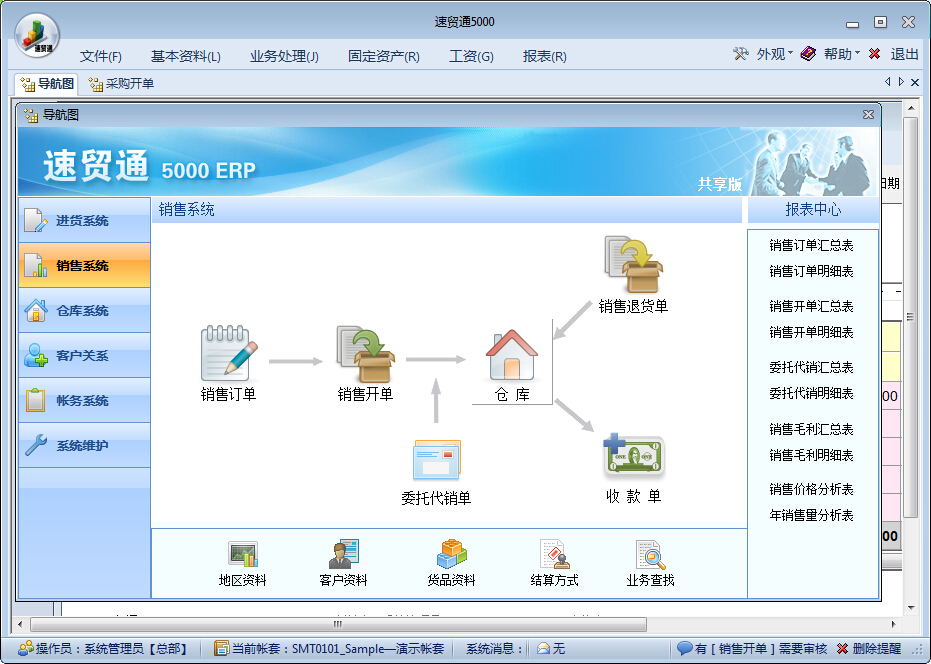Viewport: 931px width, 664px height.
Task: Click the 操作员 status bar entry
Action: point(102,649)
